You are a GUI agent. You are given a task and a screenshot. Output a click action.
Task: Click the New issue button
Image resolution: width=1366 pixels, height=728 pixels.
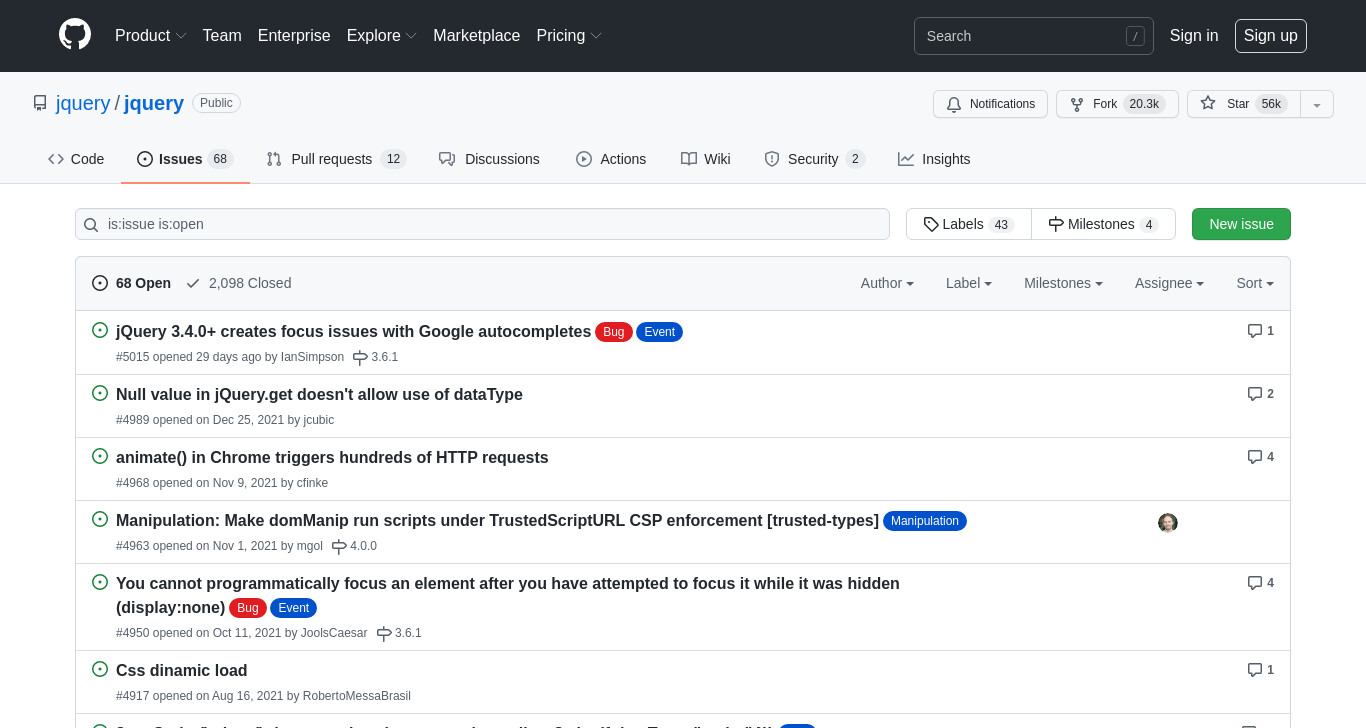pos(1241,224)
